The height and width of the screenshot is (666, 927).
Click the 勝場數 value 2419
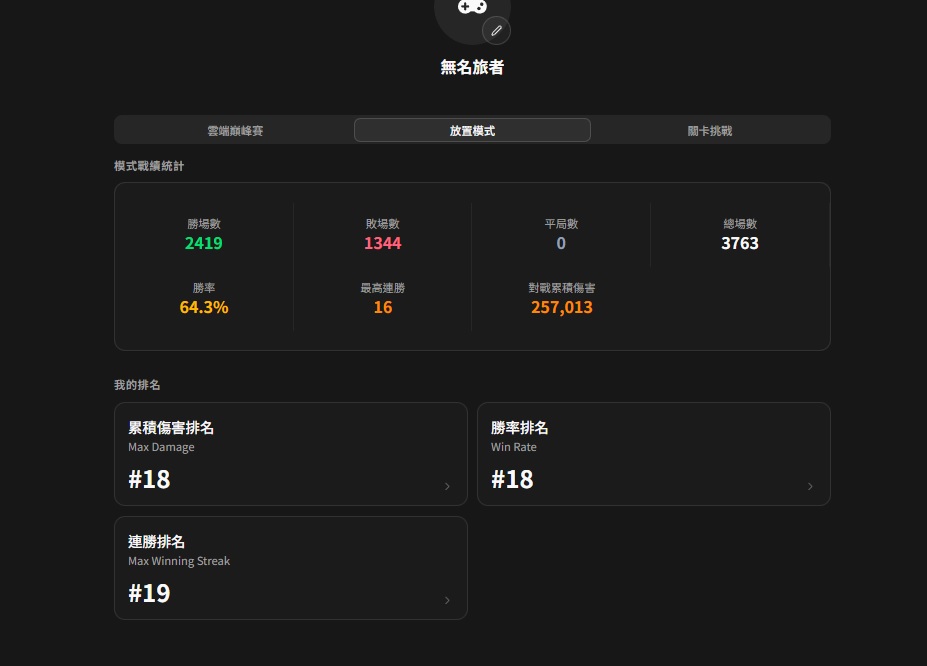203,243
